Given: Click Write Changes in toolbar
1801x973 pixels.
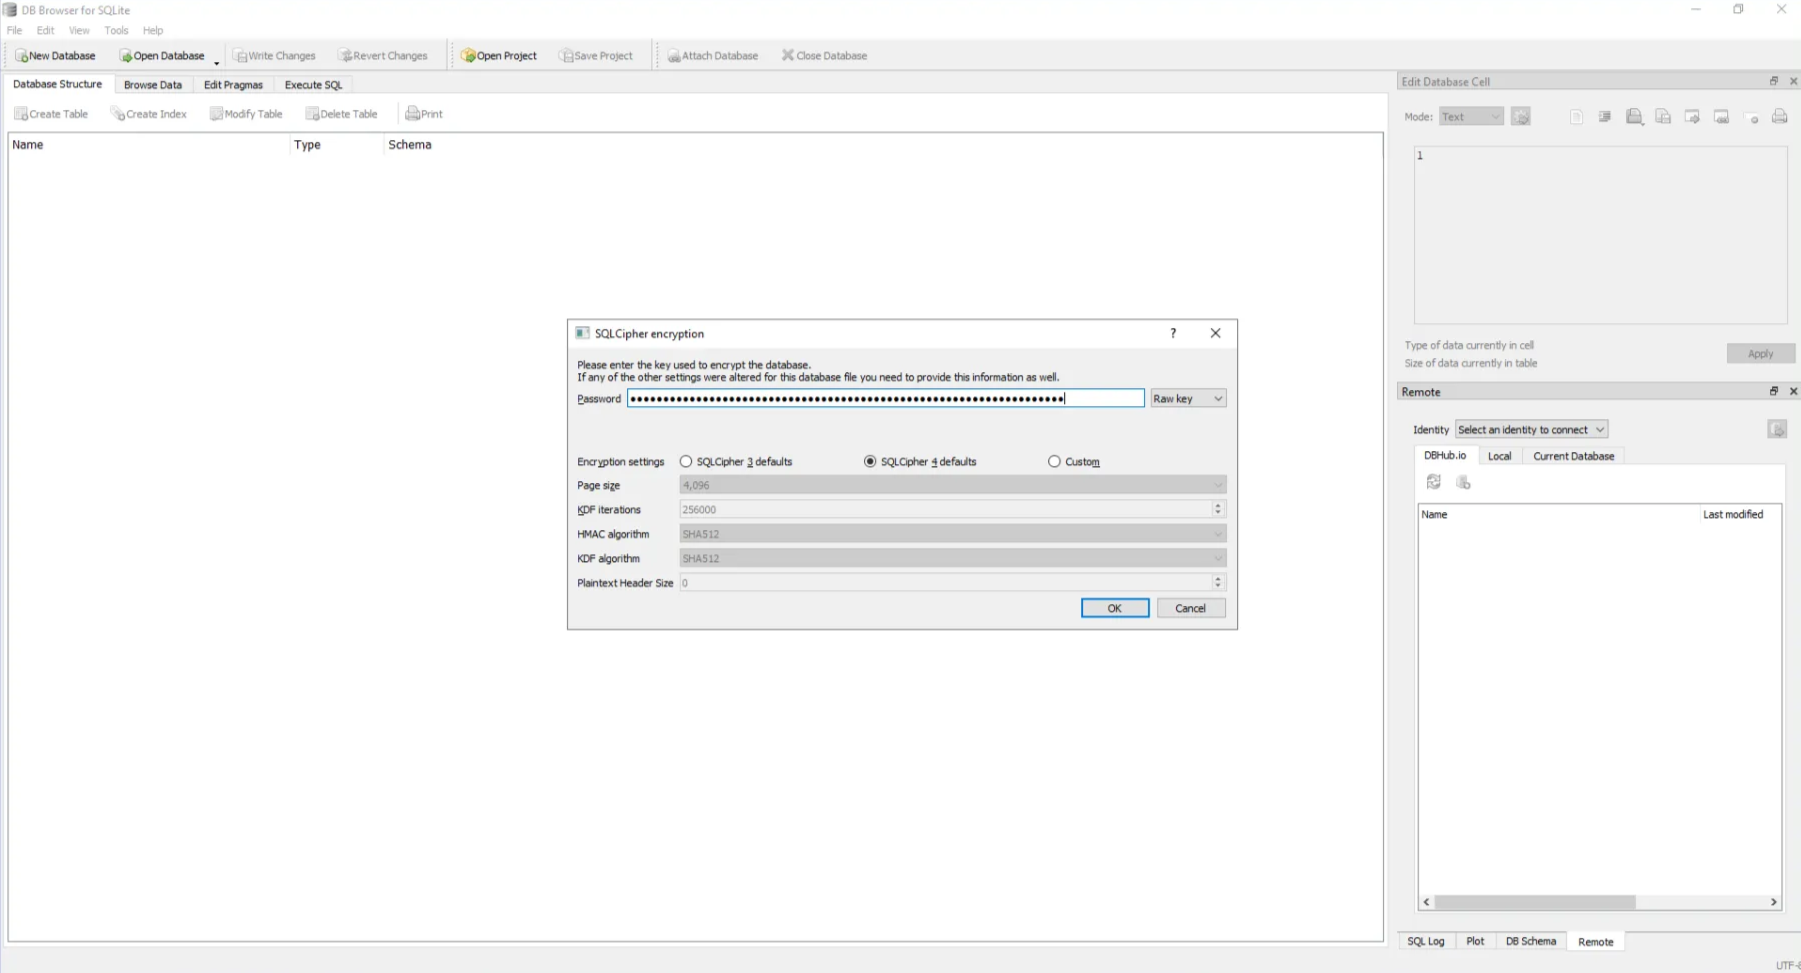Looking at the screenshot, I should [274, 56].
